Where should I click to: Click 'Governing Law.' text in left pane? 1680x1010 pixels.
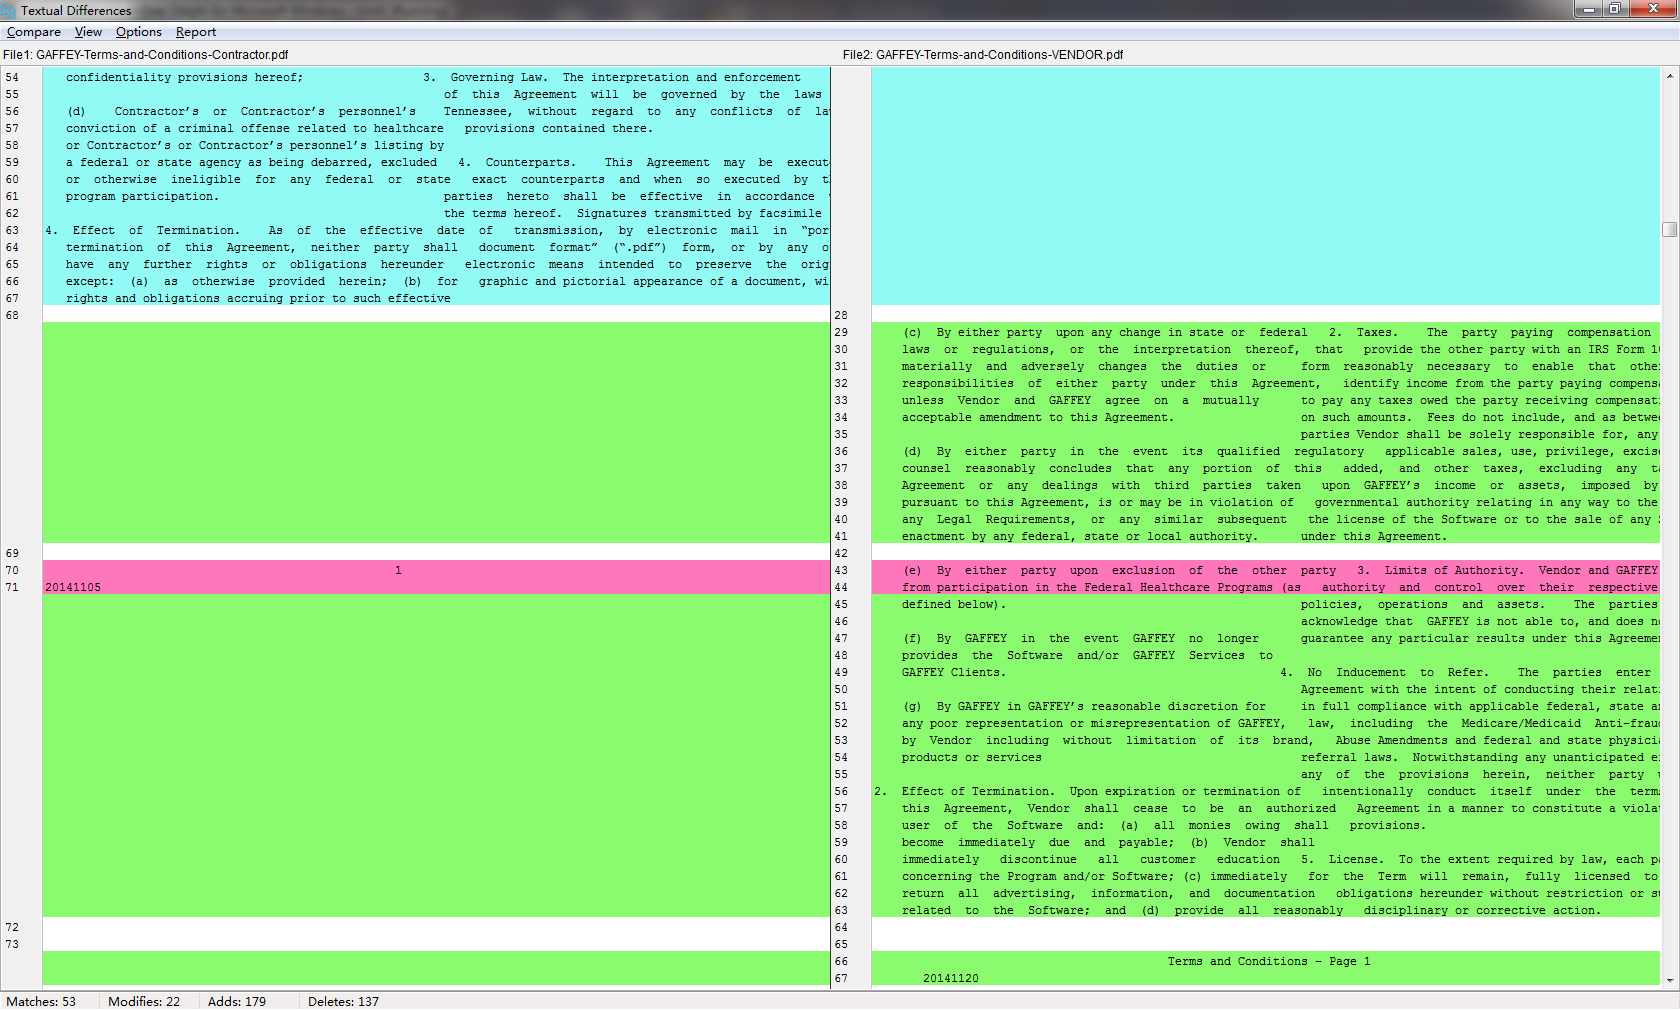(x=498, y=77)
